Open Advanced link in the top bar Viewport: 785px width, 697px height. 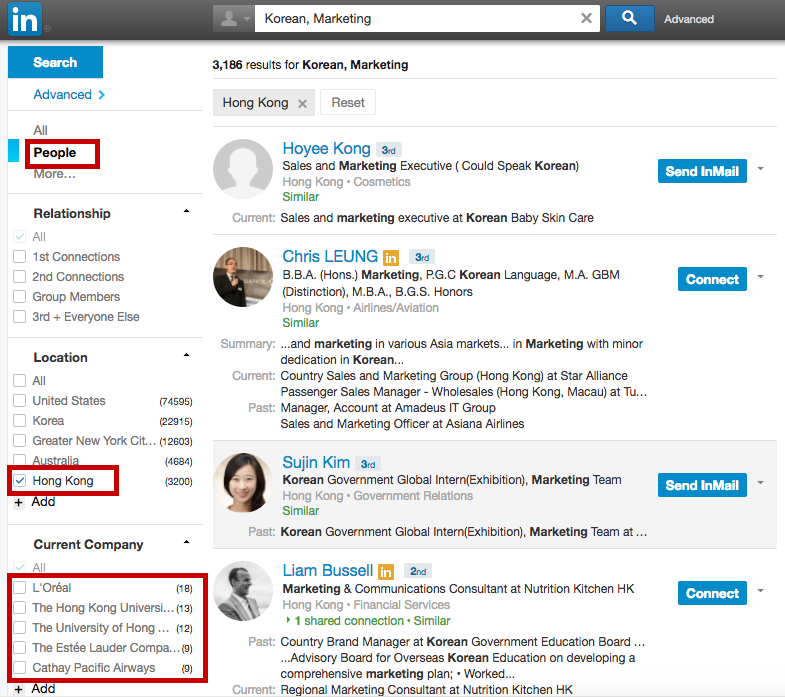(x=689, y=19)
